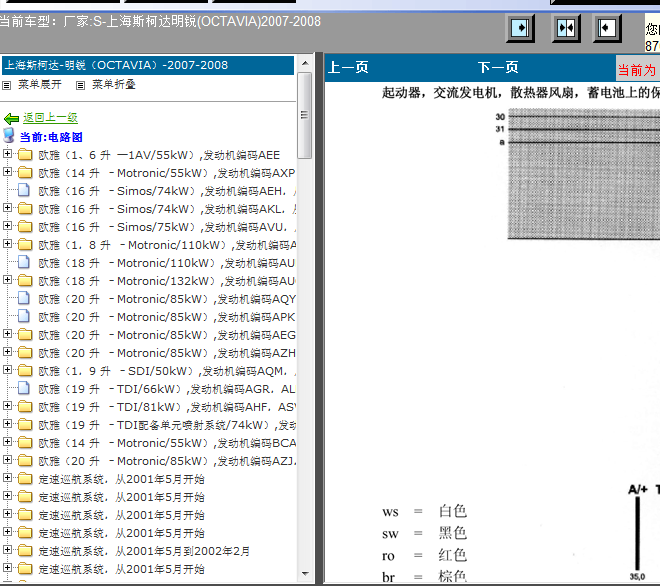Viewport: 660px width, 586px height.
Task: Click the red 当前为 label
Action: tap(637, 70)
